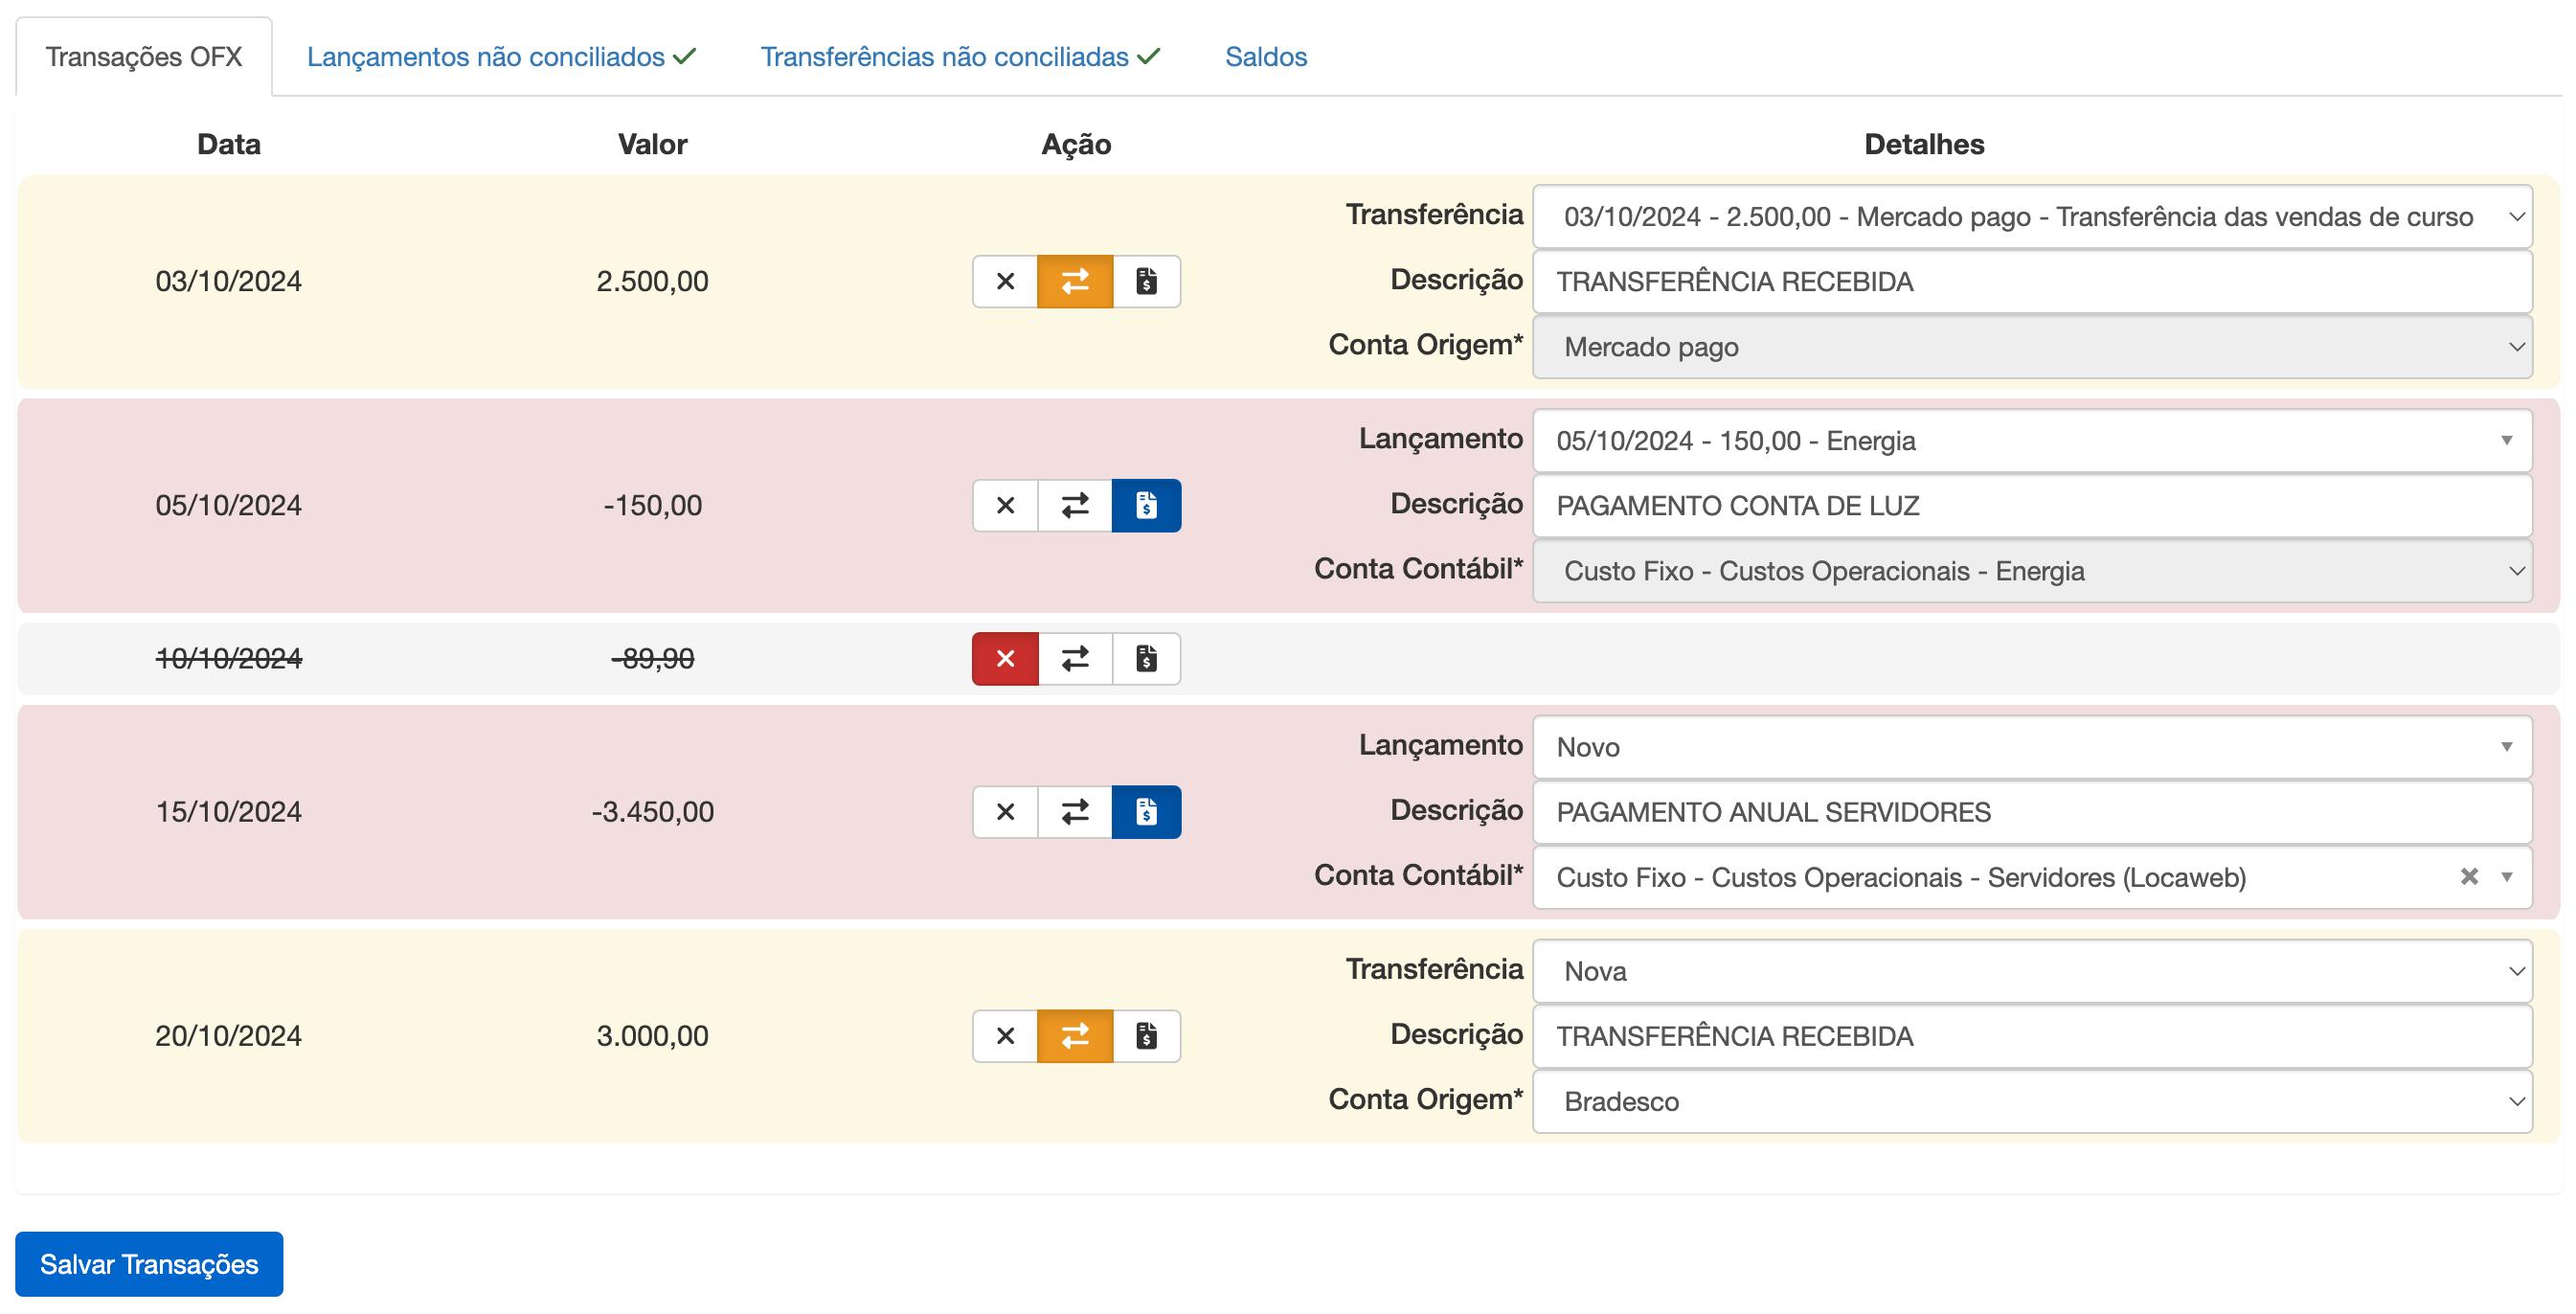Image resolution: width=2576 pixels, height=1314 pixels.
Task: Open Transferências não conciliadas tab
Action: (960, 57)
